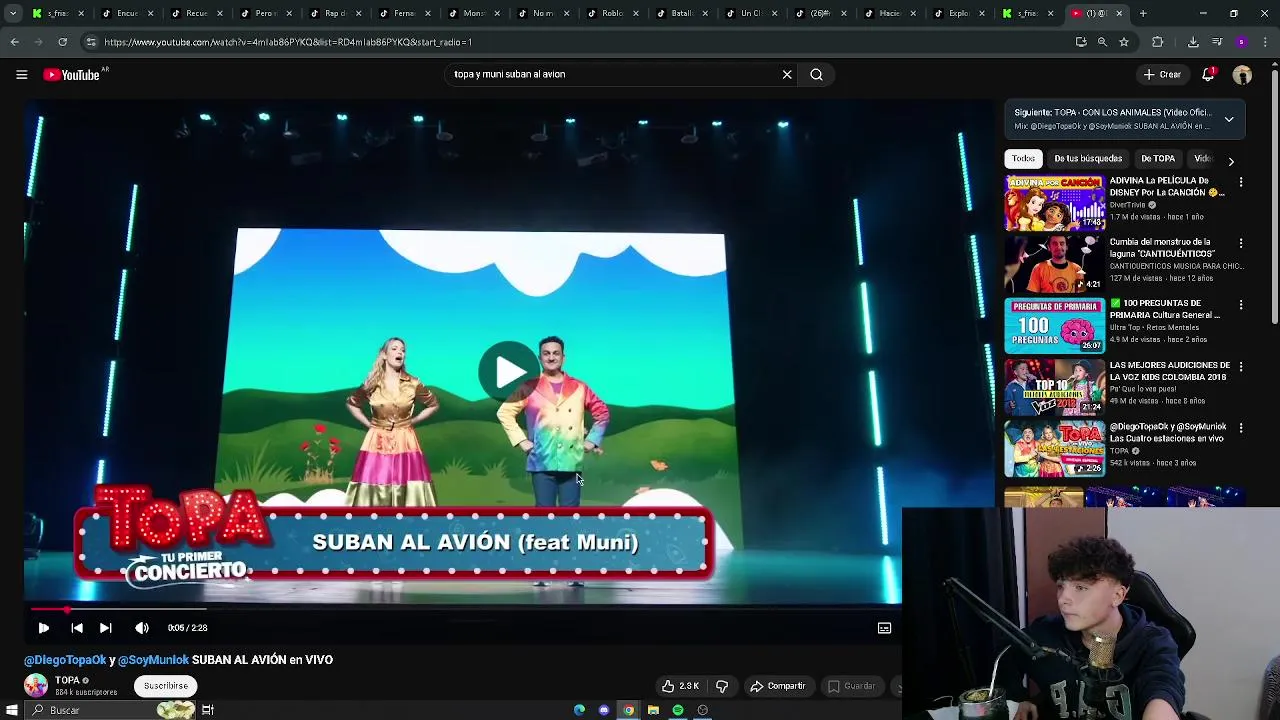This screenshot has width=1280, height=720.
Task: Click the large play overlay on video
Action: coord(509,372)
